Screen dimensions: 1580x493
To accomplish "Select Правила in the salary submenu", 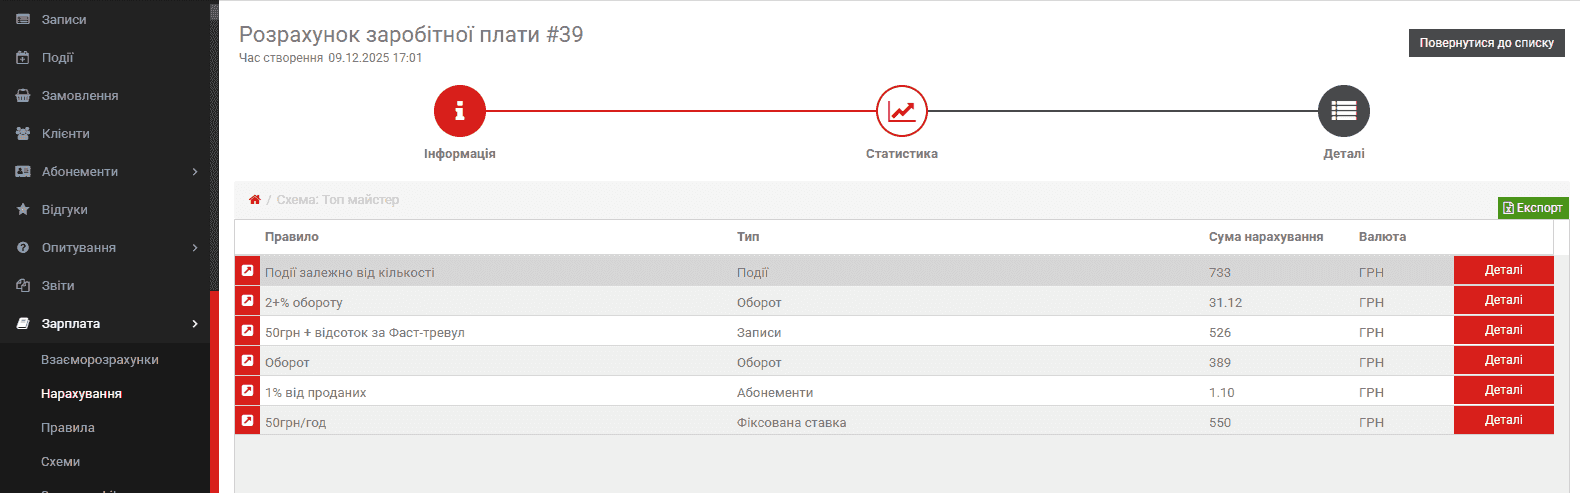I will [68, 428].
